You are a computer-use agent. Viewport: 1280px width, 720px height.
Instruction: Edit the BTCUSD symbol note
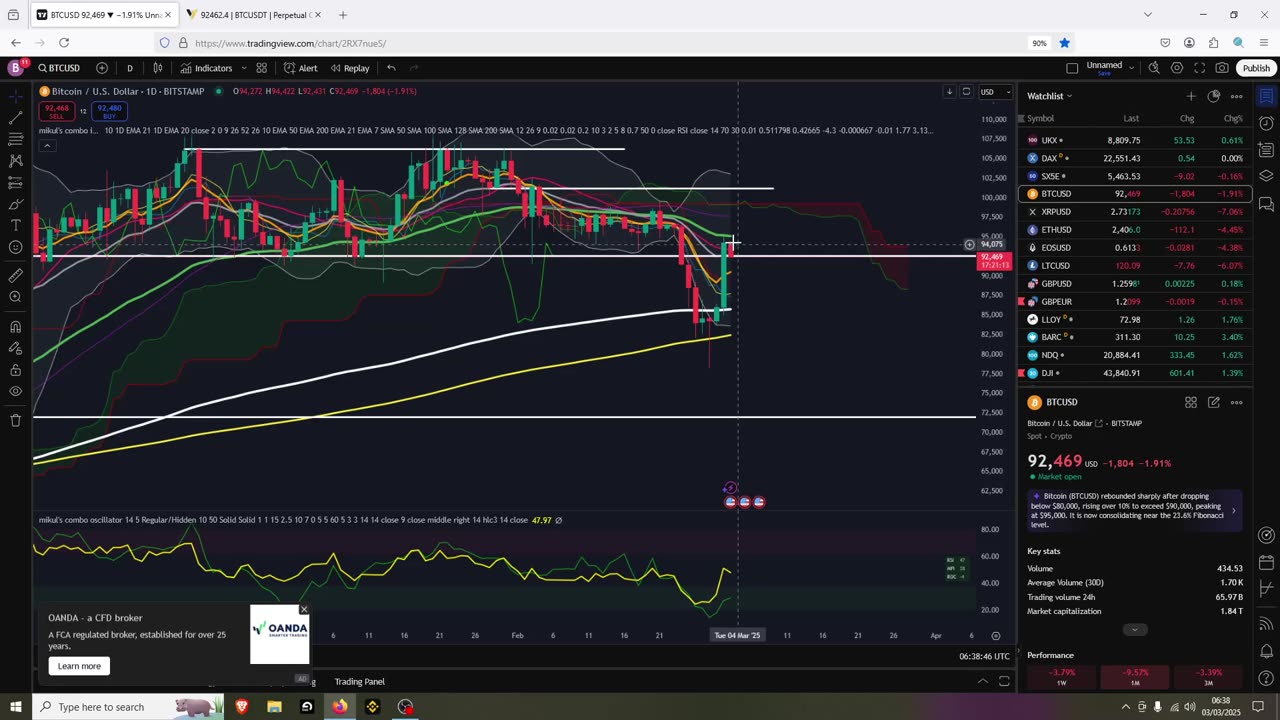(x=1213, y=402)
